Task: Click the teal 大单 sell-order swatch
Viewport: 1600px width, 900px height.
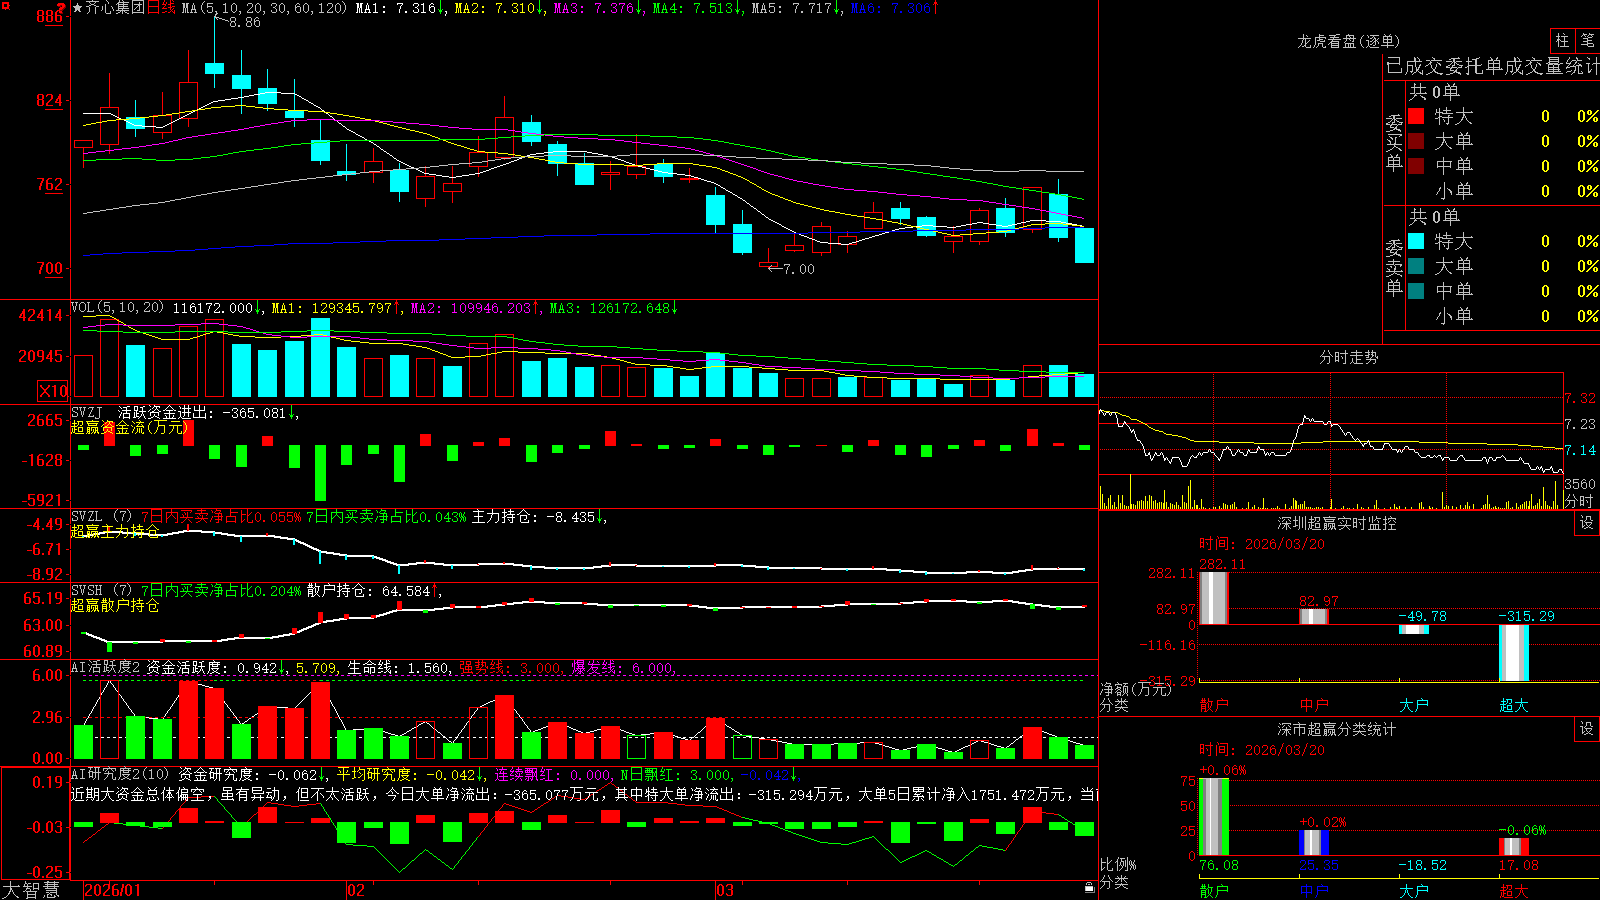Action: coord(1416,266)
